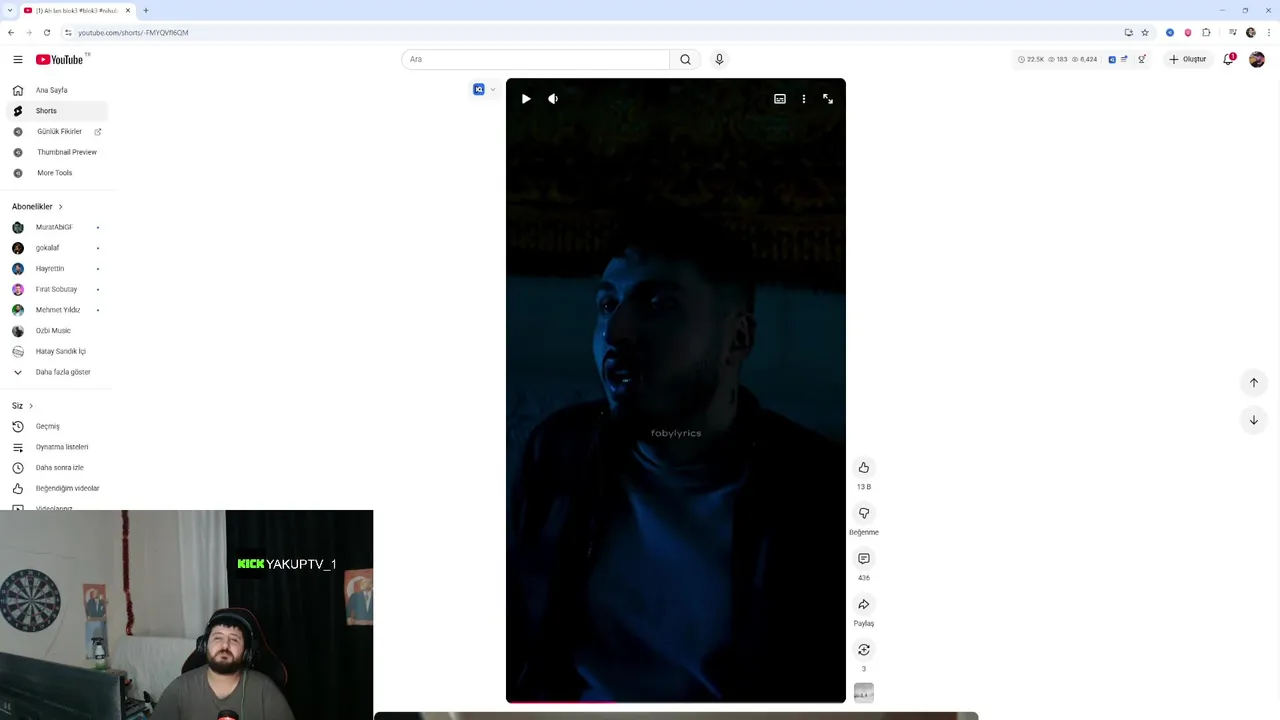
Task: Expand the Abonelikler section chevron
Action: tap(60, 207)
